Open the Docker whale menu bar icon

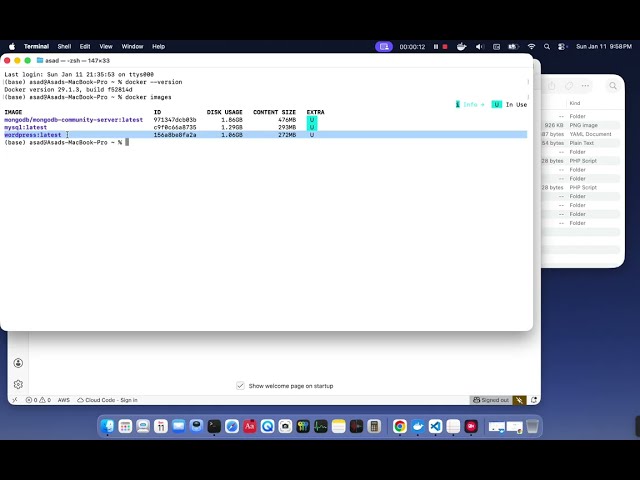(462, 47)
